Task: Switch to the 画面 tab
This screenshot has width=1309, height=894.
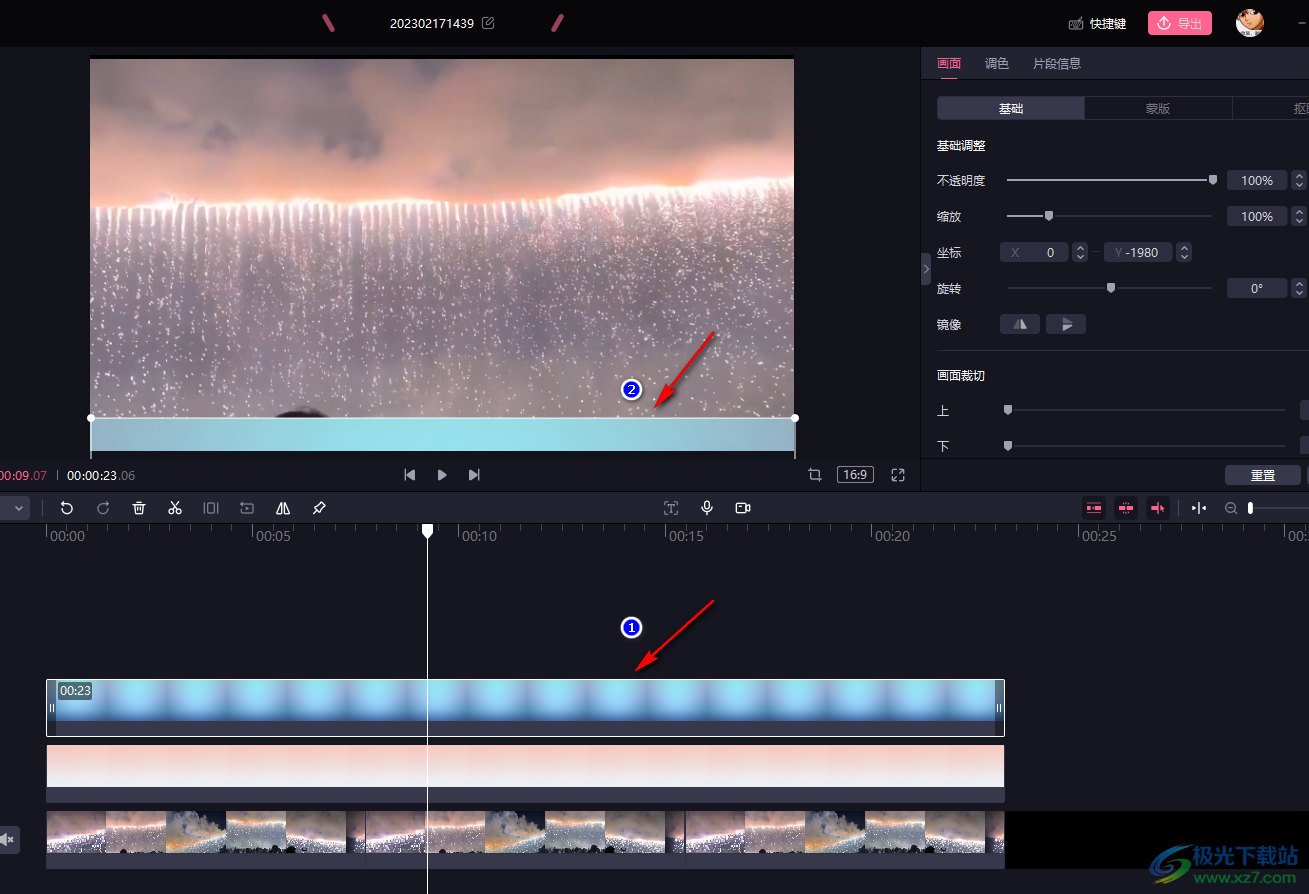Action: click(x=949, y=63)
